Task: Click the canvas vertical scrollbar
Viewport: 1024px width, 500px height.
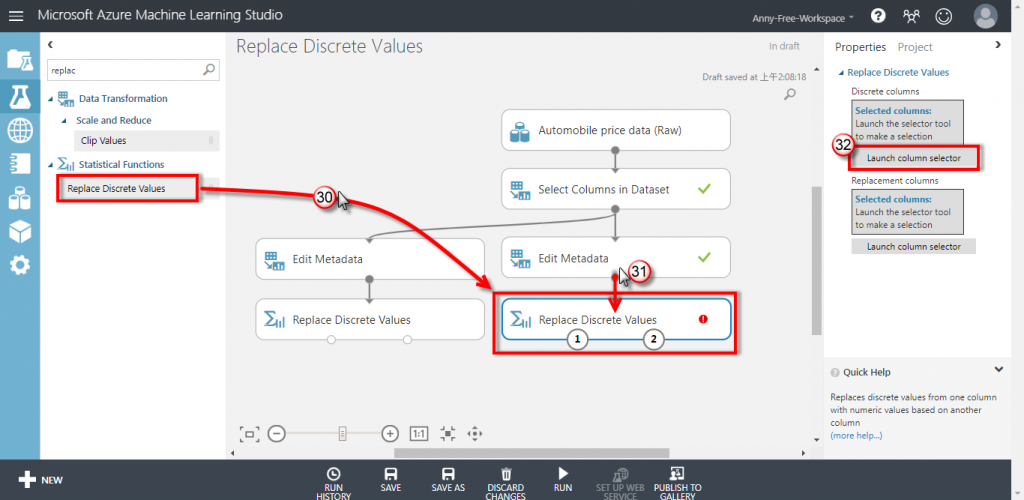Action: [816, 261]
